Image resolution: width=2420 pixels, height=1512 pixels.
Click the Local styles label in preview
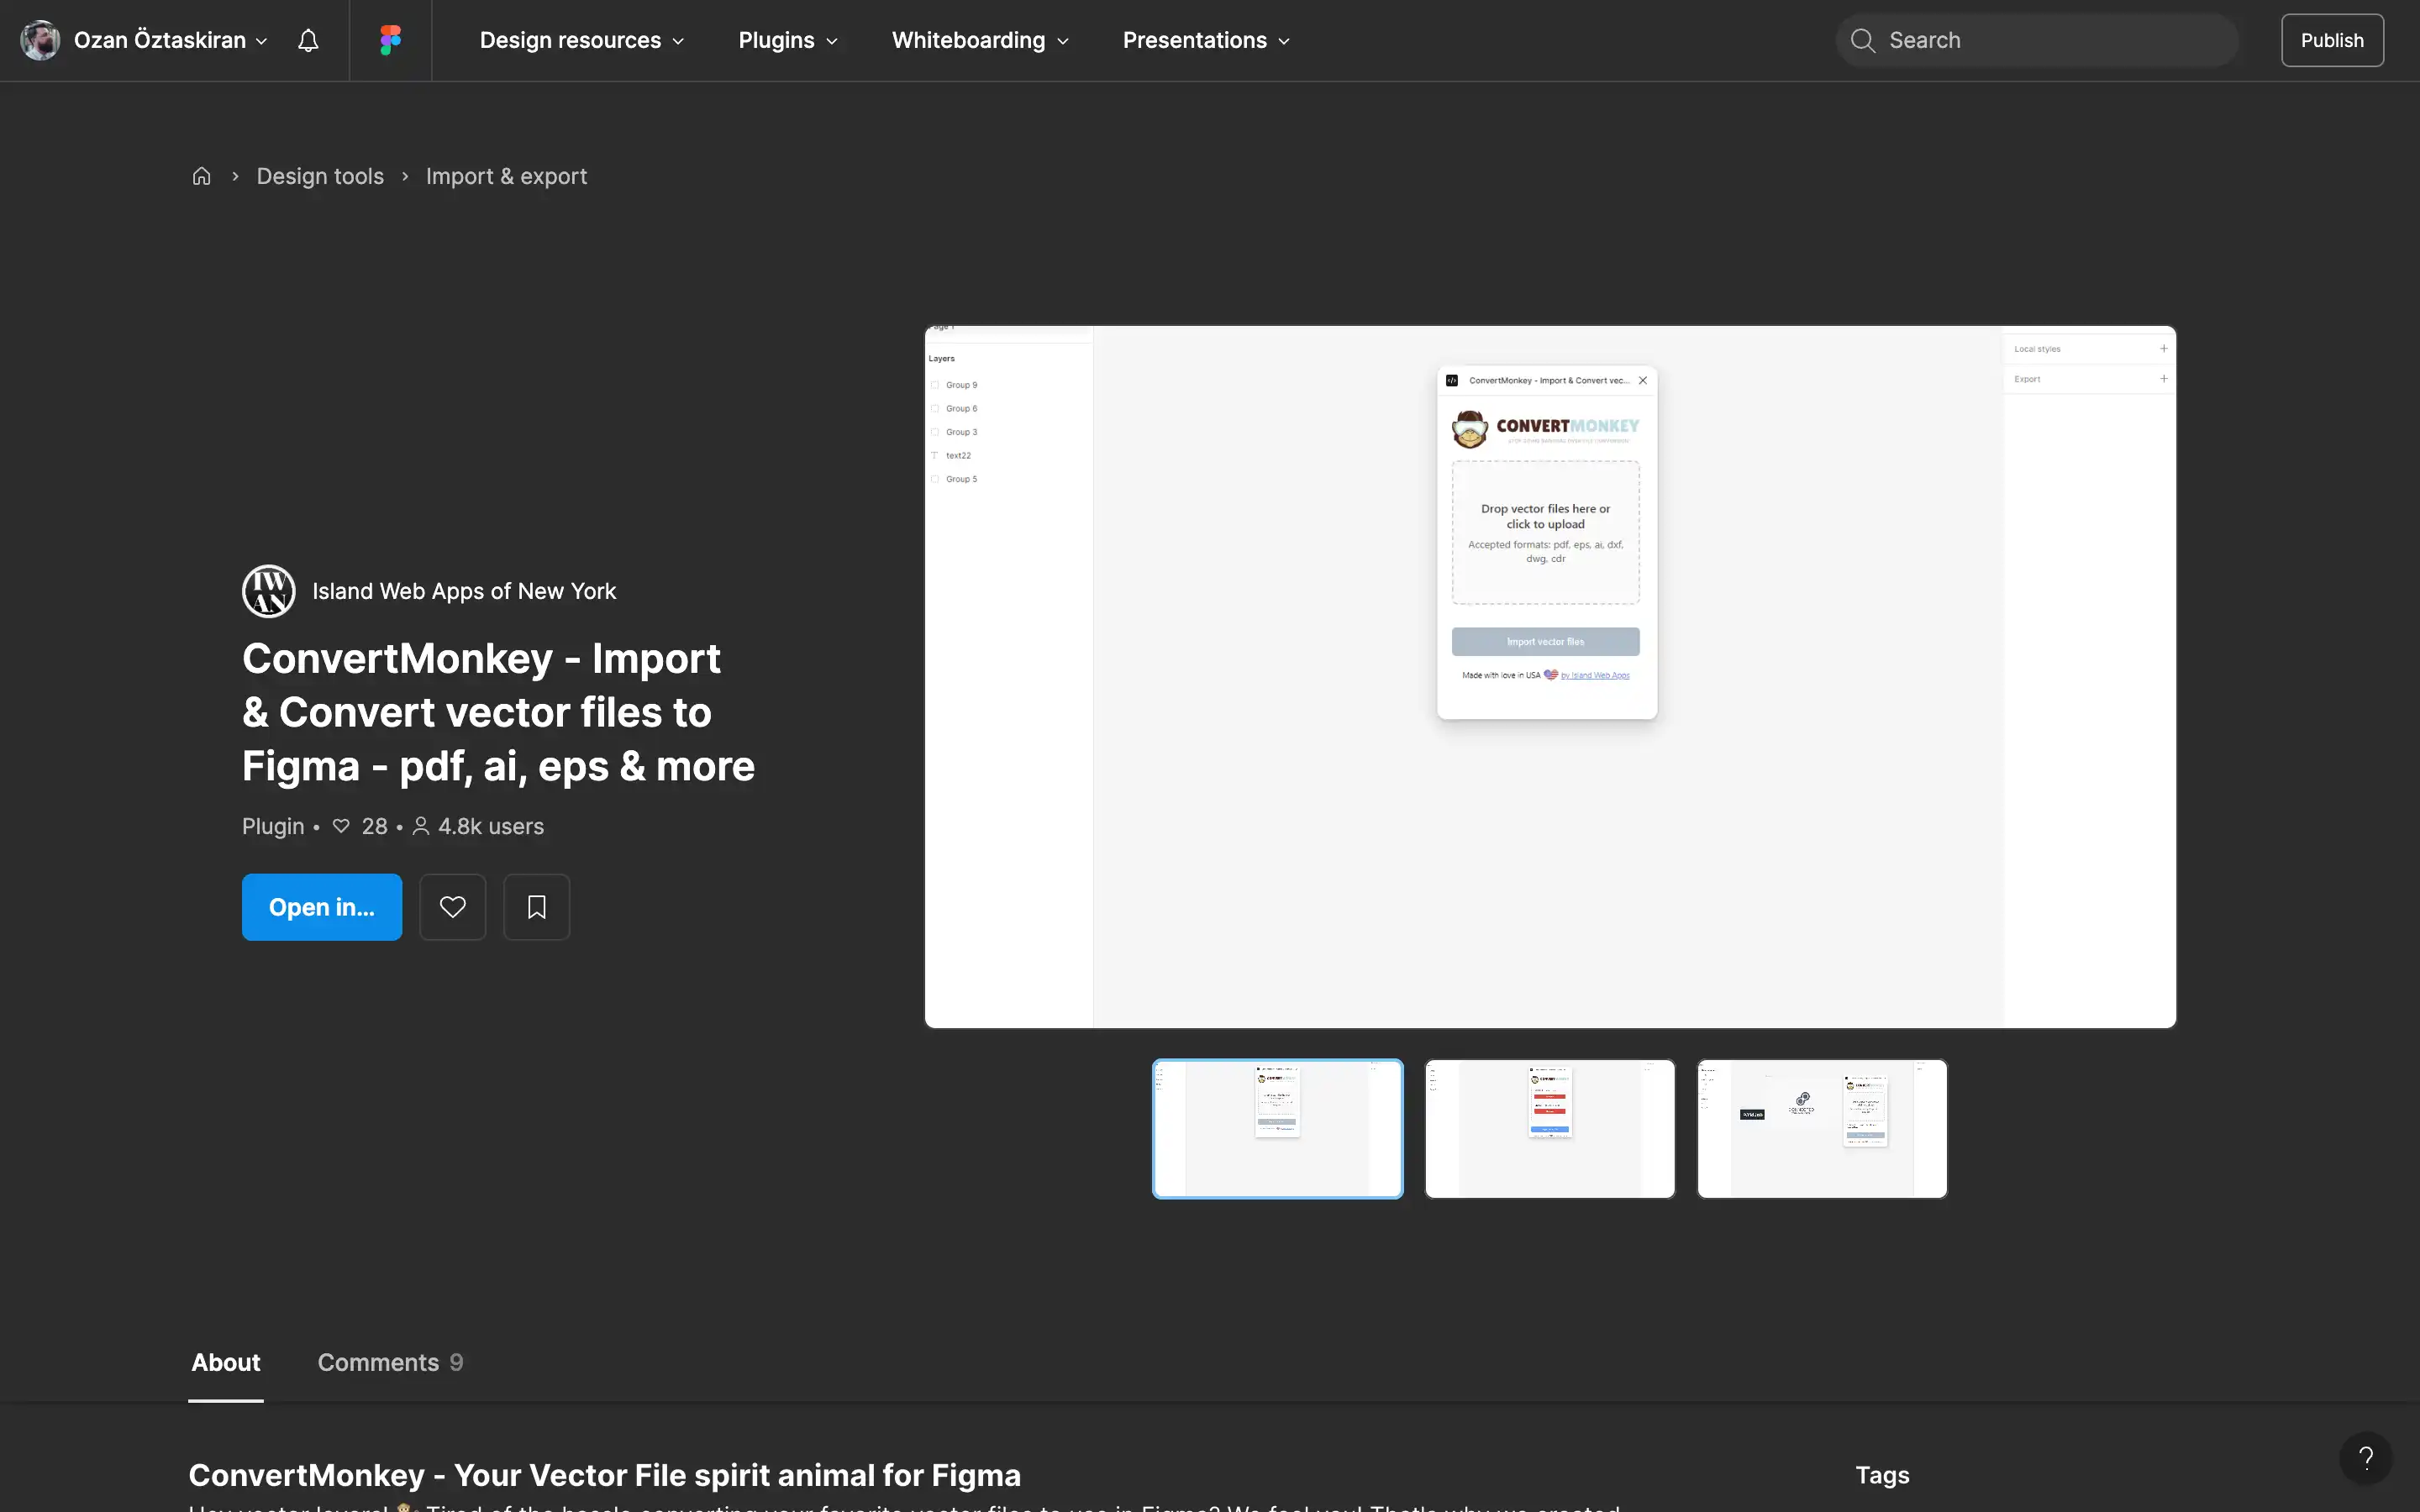tap(2037, 349)
